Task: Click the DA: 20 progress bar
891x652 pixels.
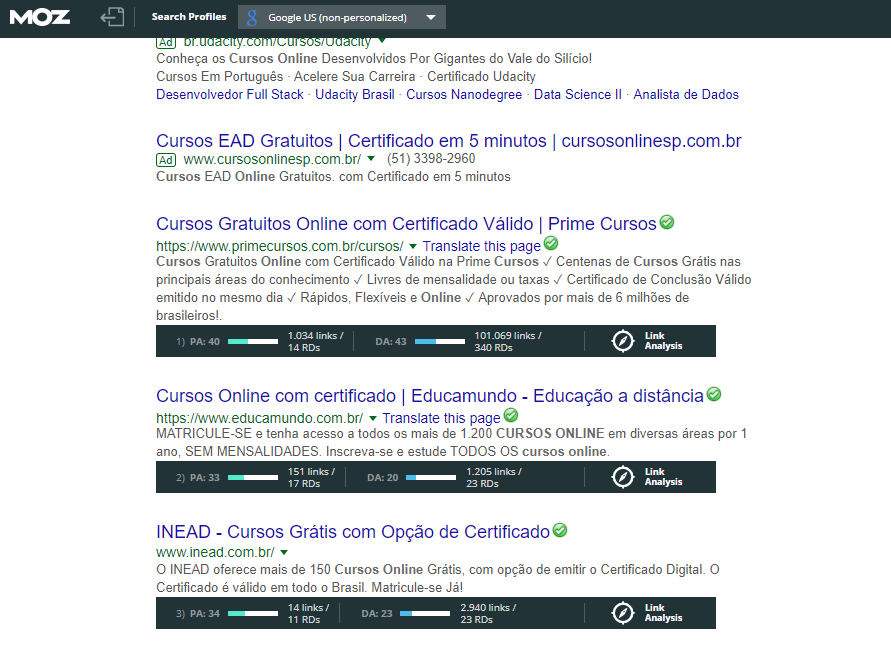Action: click(x=431, y=477)
